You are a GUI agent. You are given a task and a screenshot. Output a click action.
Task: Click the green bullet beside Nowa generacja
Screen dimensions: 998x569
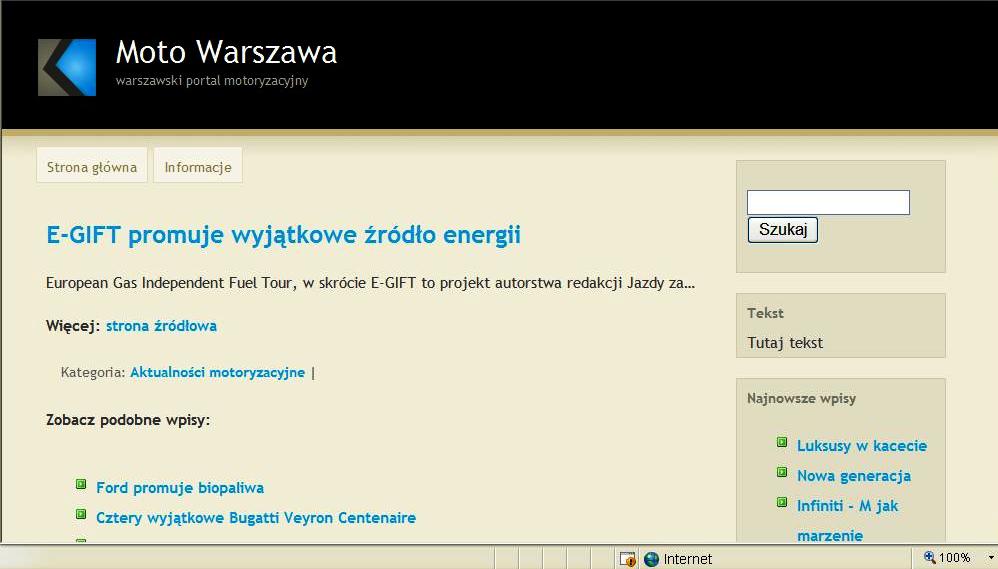(x=782, y=473)
